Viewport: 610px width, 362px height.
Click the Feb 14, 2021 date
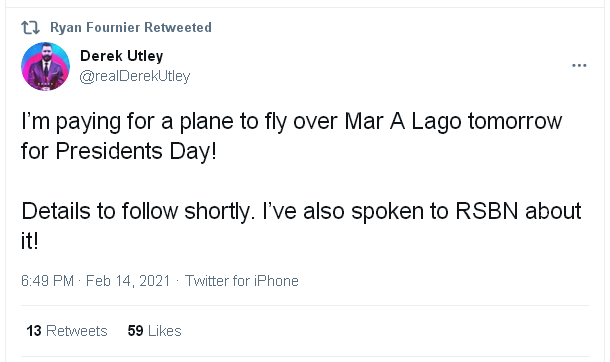tap(128, 281)
